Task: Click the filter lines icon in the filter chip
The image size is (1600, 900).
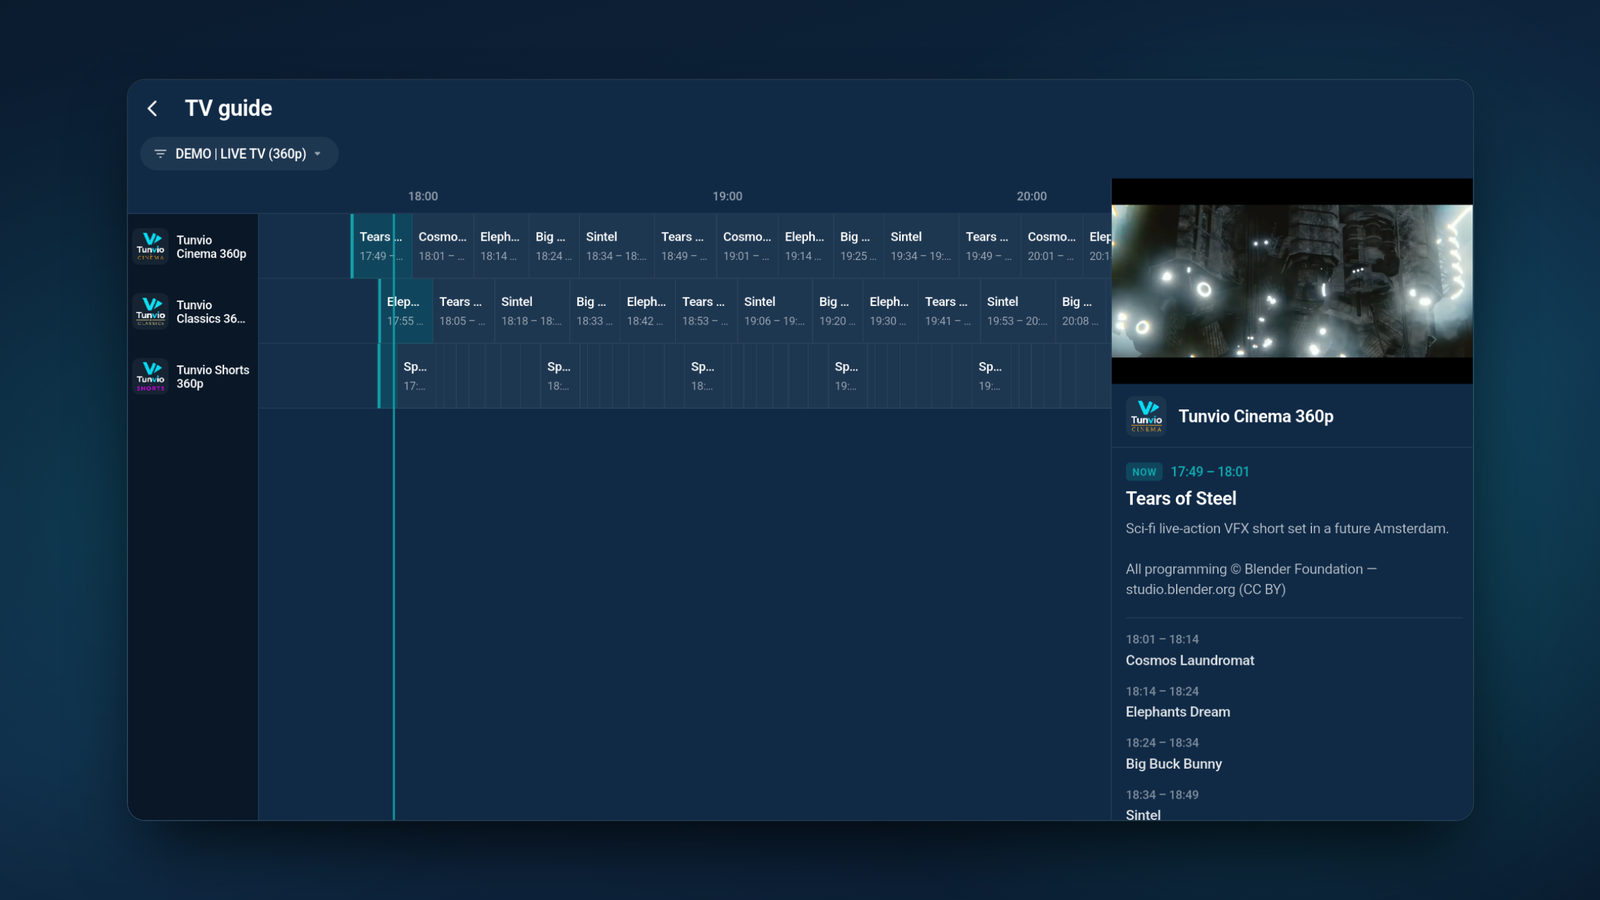Action: 160,154
